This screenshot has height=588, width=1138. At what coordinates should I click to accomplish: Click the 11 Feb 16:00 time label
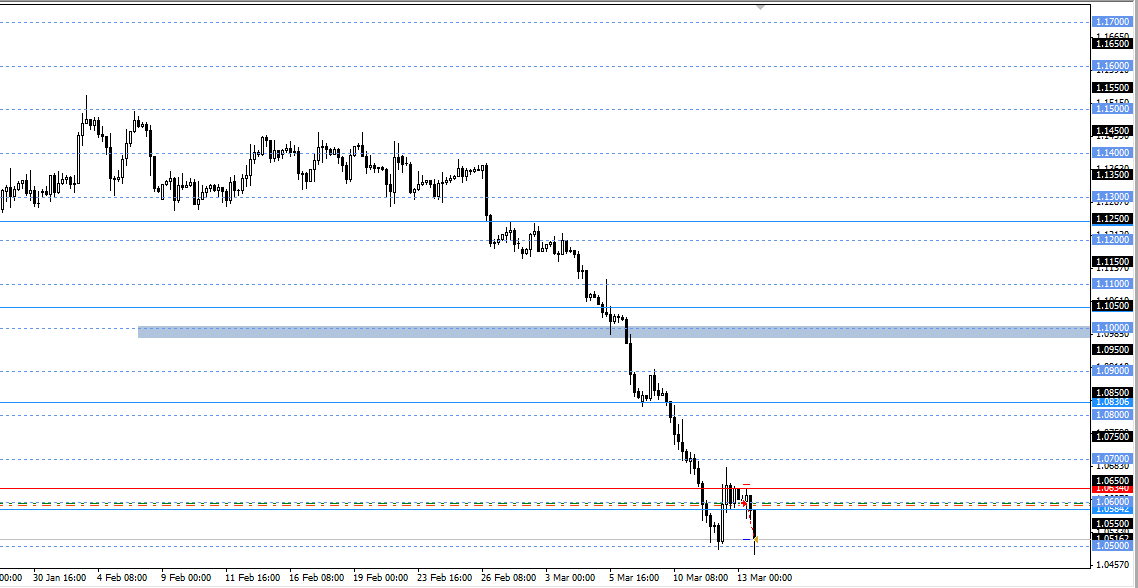point(252,578)
